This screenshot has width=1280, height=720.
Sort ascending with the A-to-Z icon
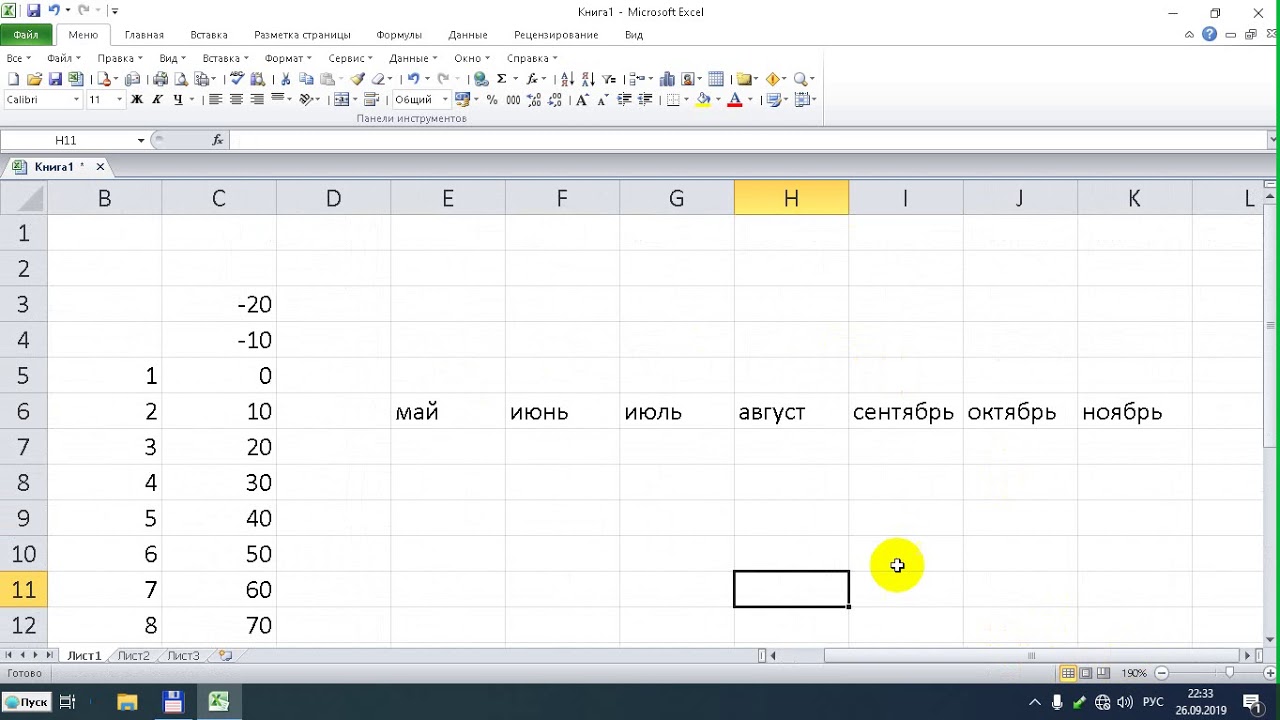point(567,79)
